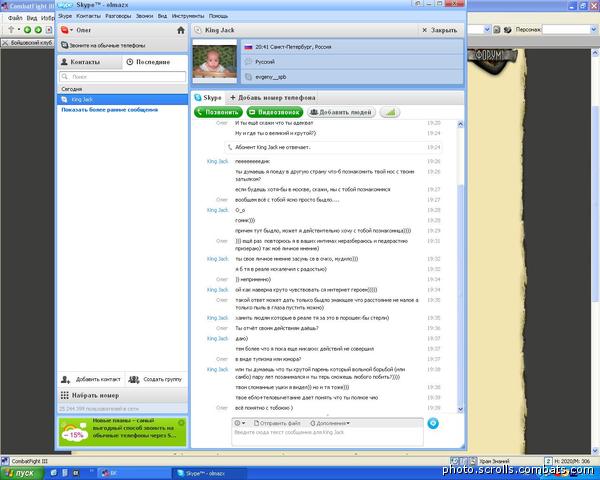Close the green ad banner

coord(181,423)
